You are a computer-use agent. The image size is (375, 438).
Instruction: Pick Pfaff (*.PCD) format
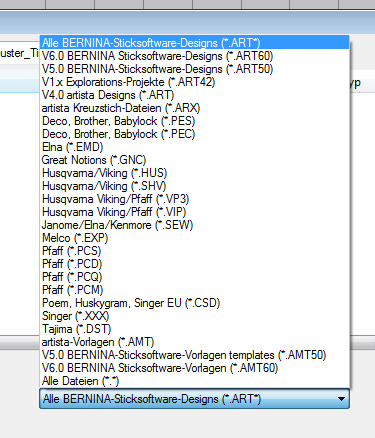tap(195, 264)
